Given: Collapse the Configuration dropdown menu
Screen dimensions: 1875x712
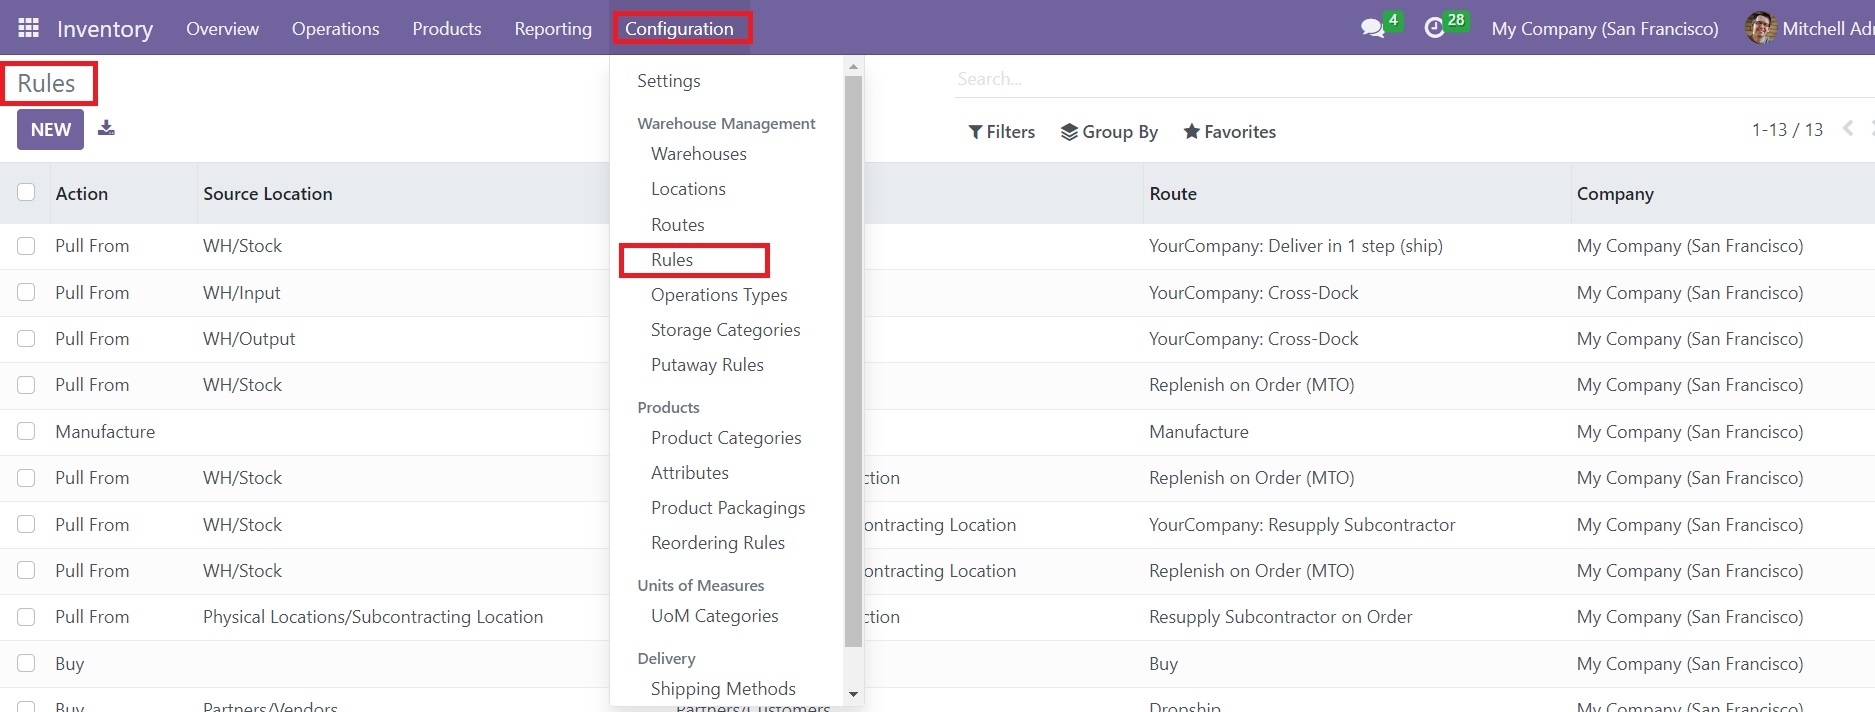Looking at the screenshot, I should (x=680, y=28).
